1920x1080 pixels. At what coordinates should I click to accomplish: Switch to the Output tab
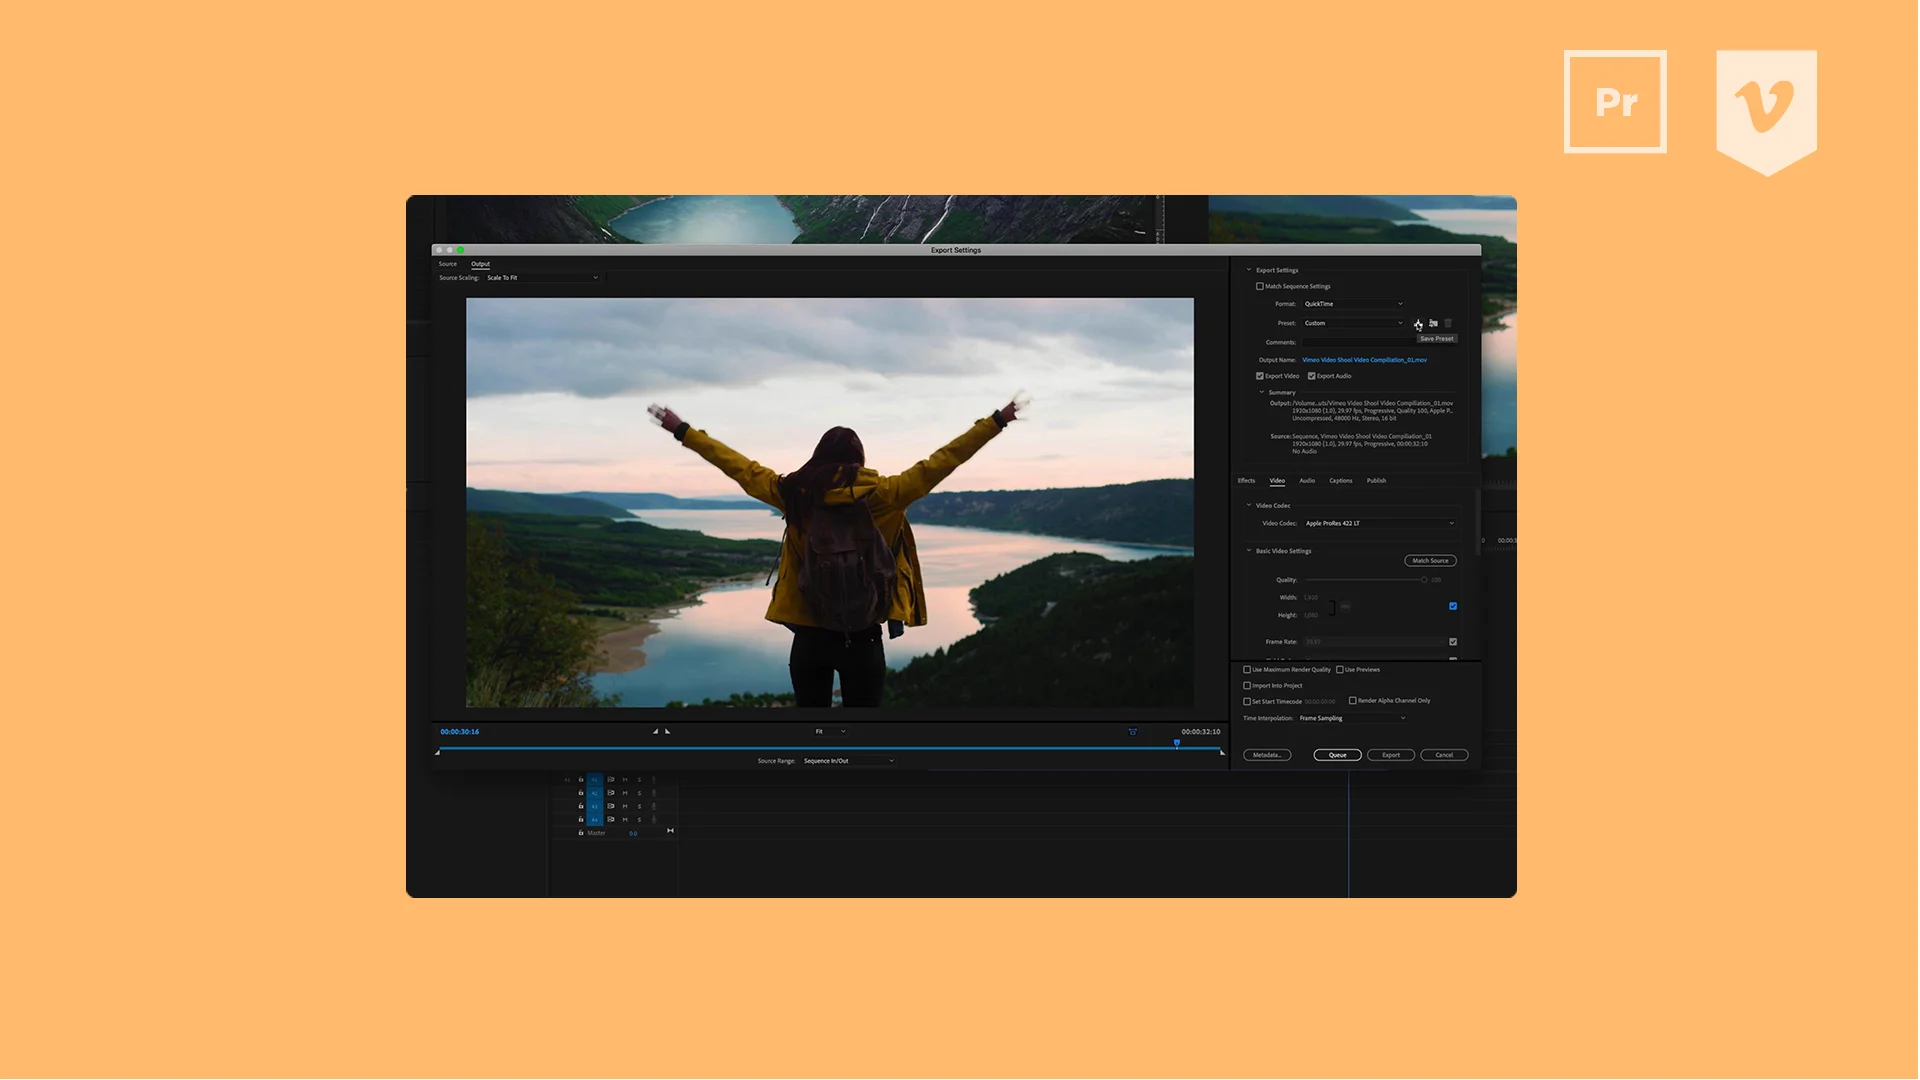coord(481,264)
